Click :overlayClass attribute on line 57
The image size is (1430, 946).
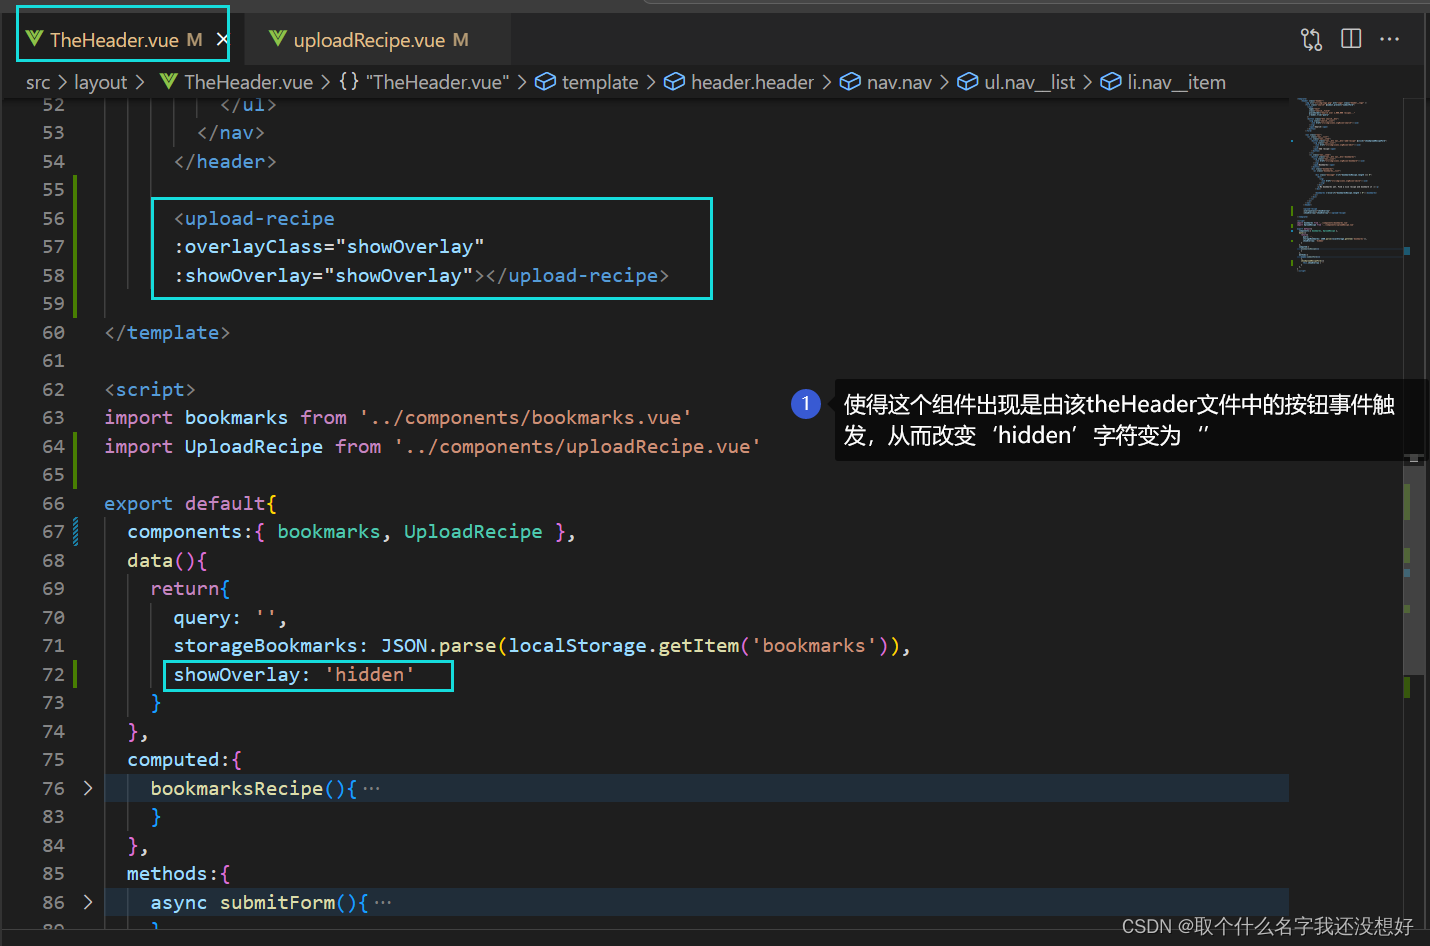click(254, 246)
